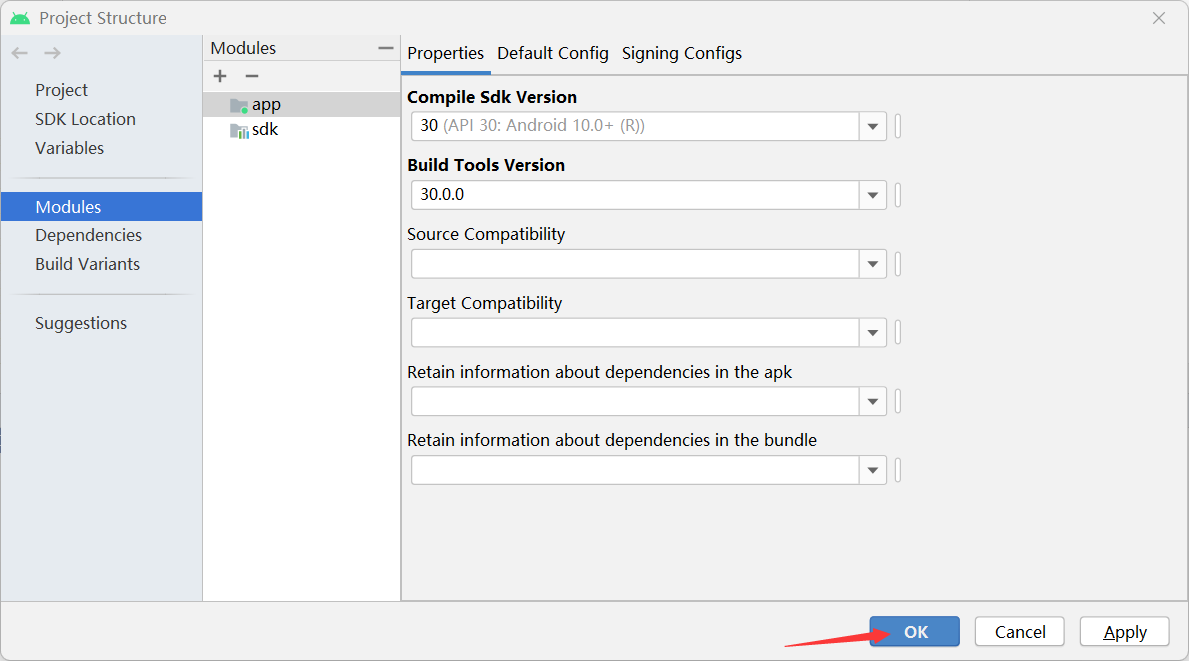This screenshot has height=661, width=1189.
Task: Go back with the left arrow icon
Action: (x=20, y=53)
